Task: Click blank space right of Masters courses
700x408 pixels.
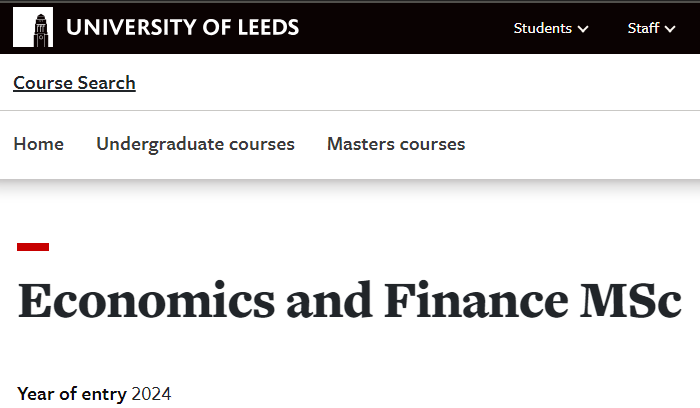Action: coord(580,144)
